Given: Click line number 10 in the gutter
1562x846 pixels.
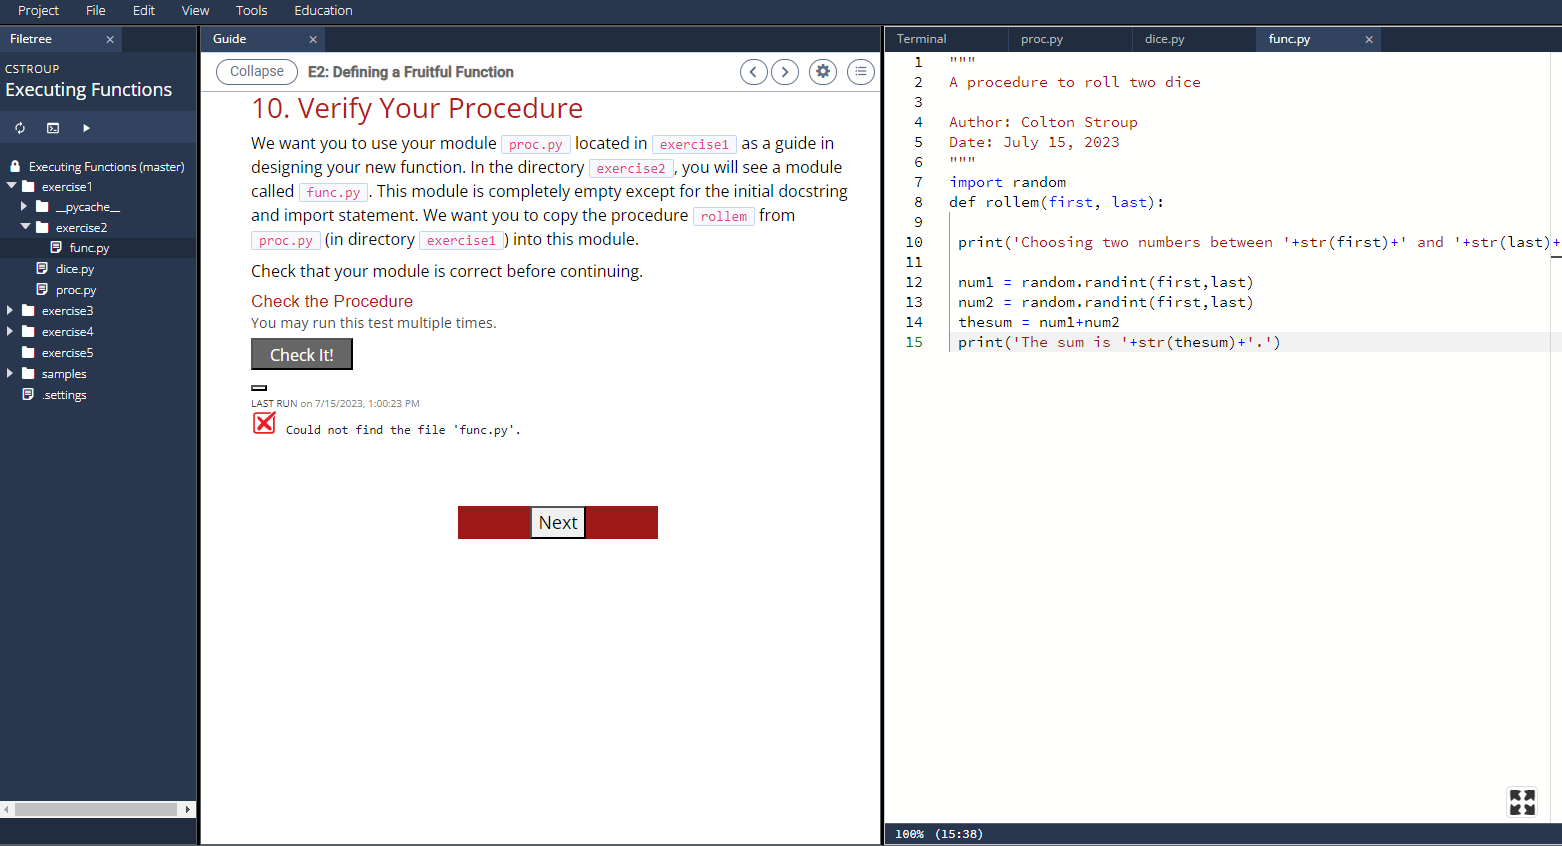Looking at the screenshot, I should [914, 242].
